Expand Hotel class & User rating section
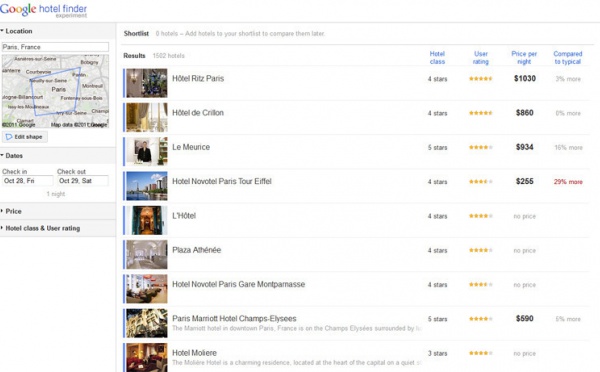 tap(41, 228)
